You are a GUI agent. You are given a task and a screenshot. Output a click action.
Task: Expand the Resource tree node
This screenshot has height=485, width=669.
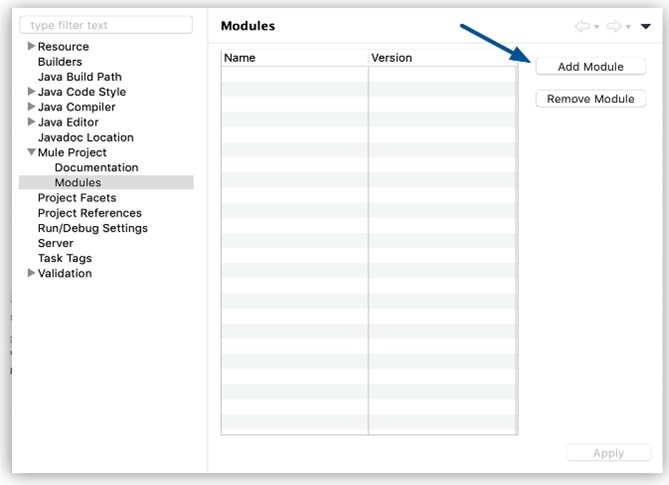31,46
